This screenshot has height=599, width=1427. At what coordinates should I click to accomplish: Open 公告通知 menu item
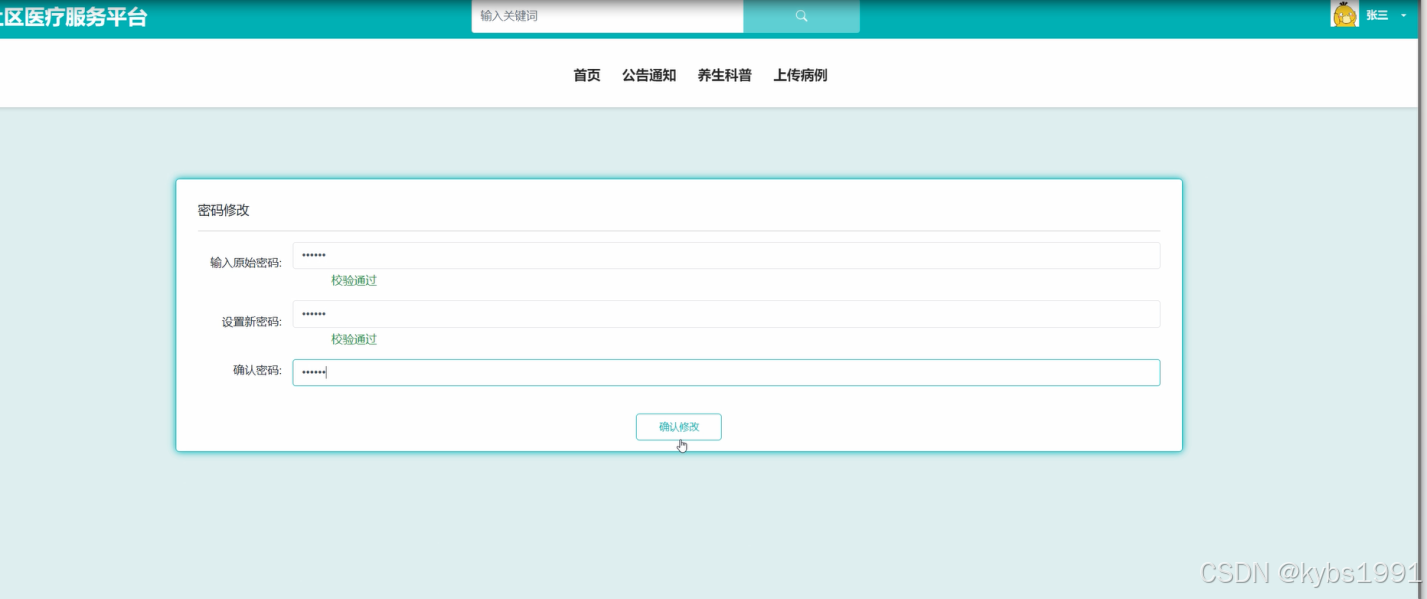click(x=649, y=75)
